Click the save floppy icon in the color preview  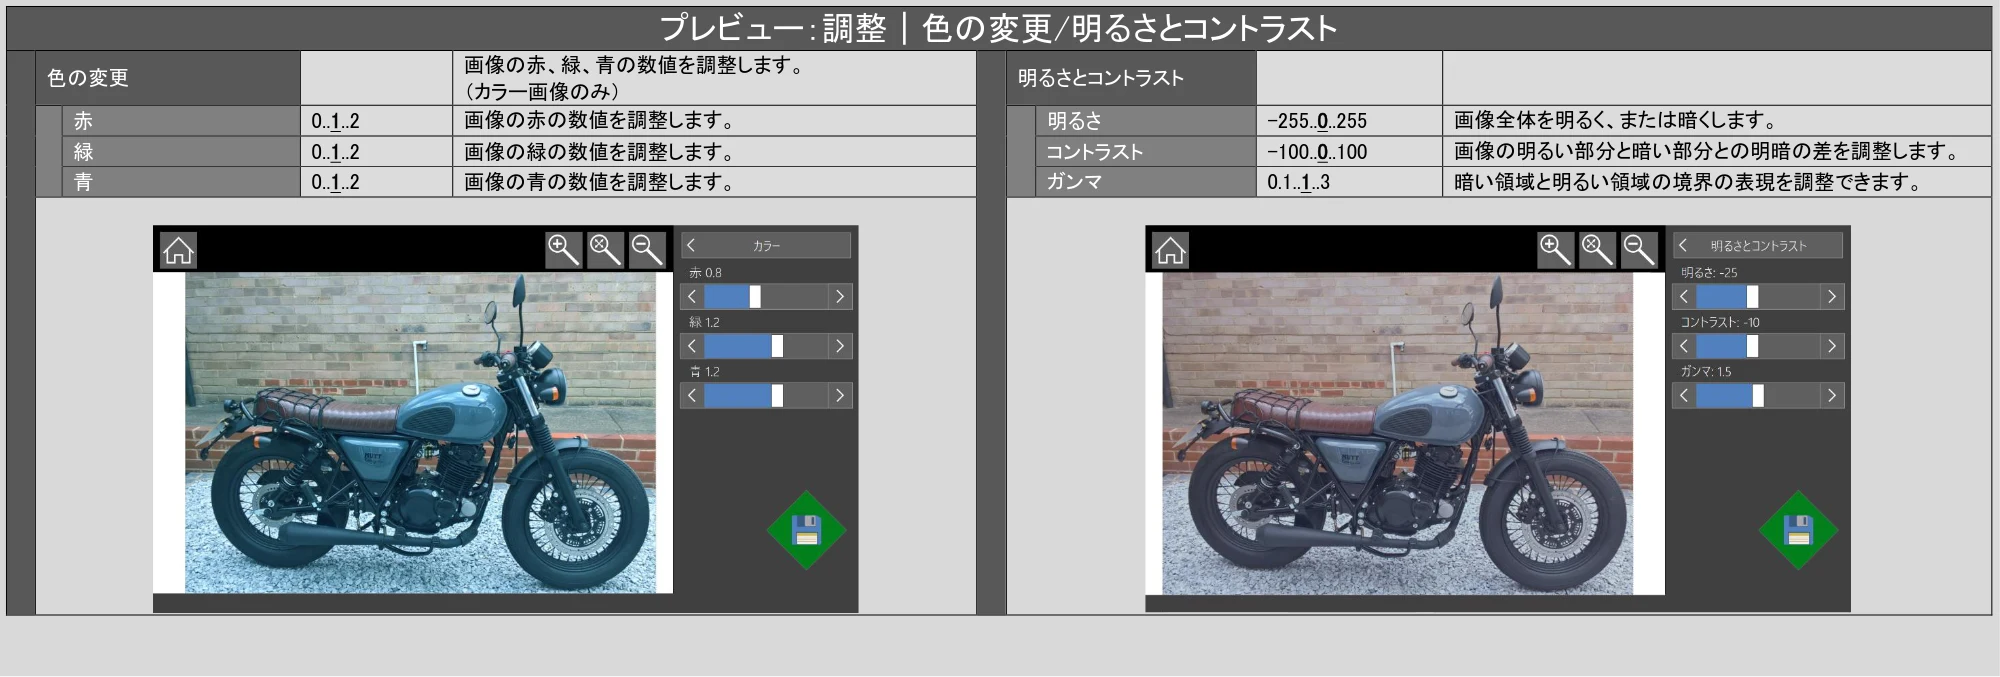[806, 531]
